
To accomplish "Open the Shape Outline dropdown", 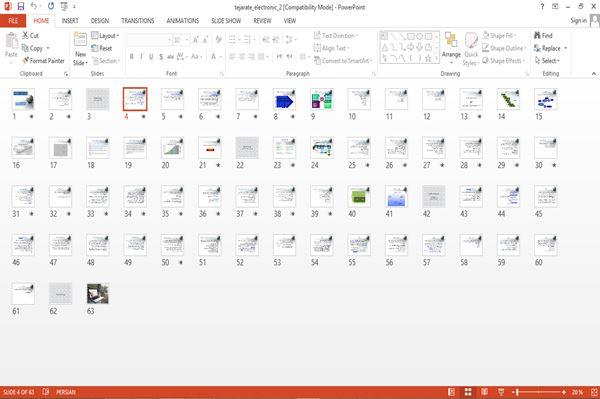I will click(x=504, y=48).
